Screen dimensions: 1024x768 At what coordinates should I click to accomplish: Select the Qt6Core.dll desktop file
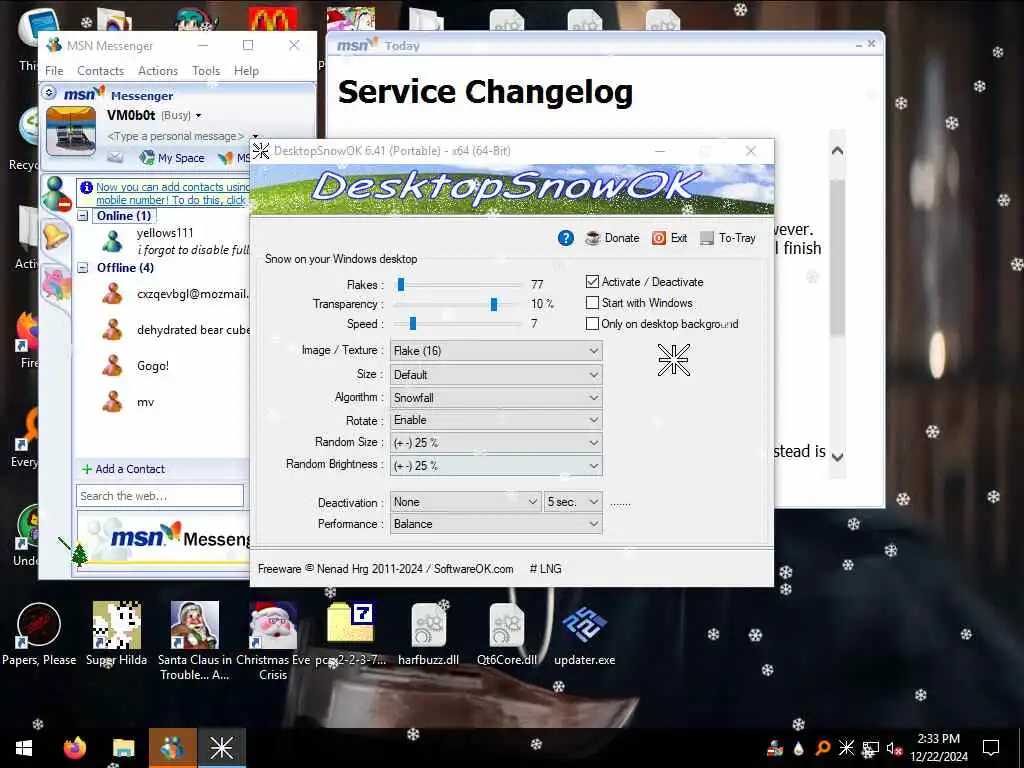(507, 634)
